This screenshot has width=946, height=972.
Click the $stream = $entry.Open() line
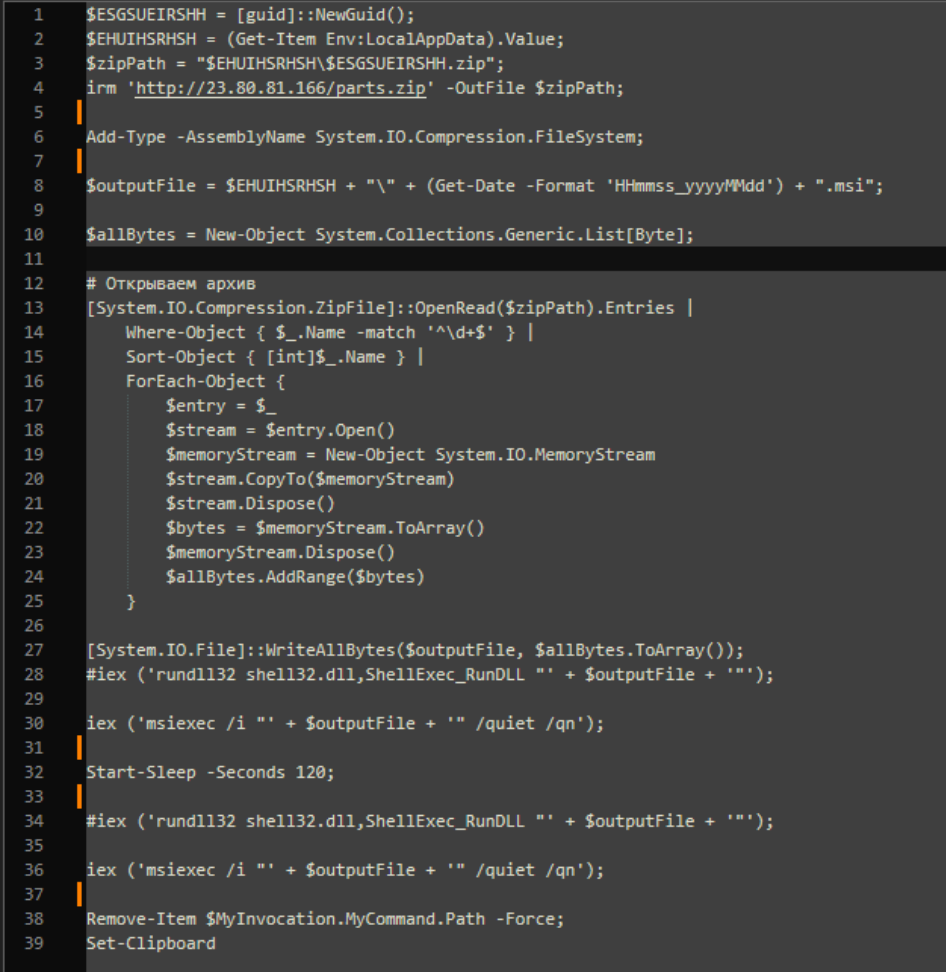280,430
